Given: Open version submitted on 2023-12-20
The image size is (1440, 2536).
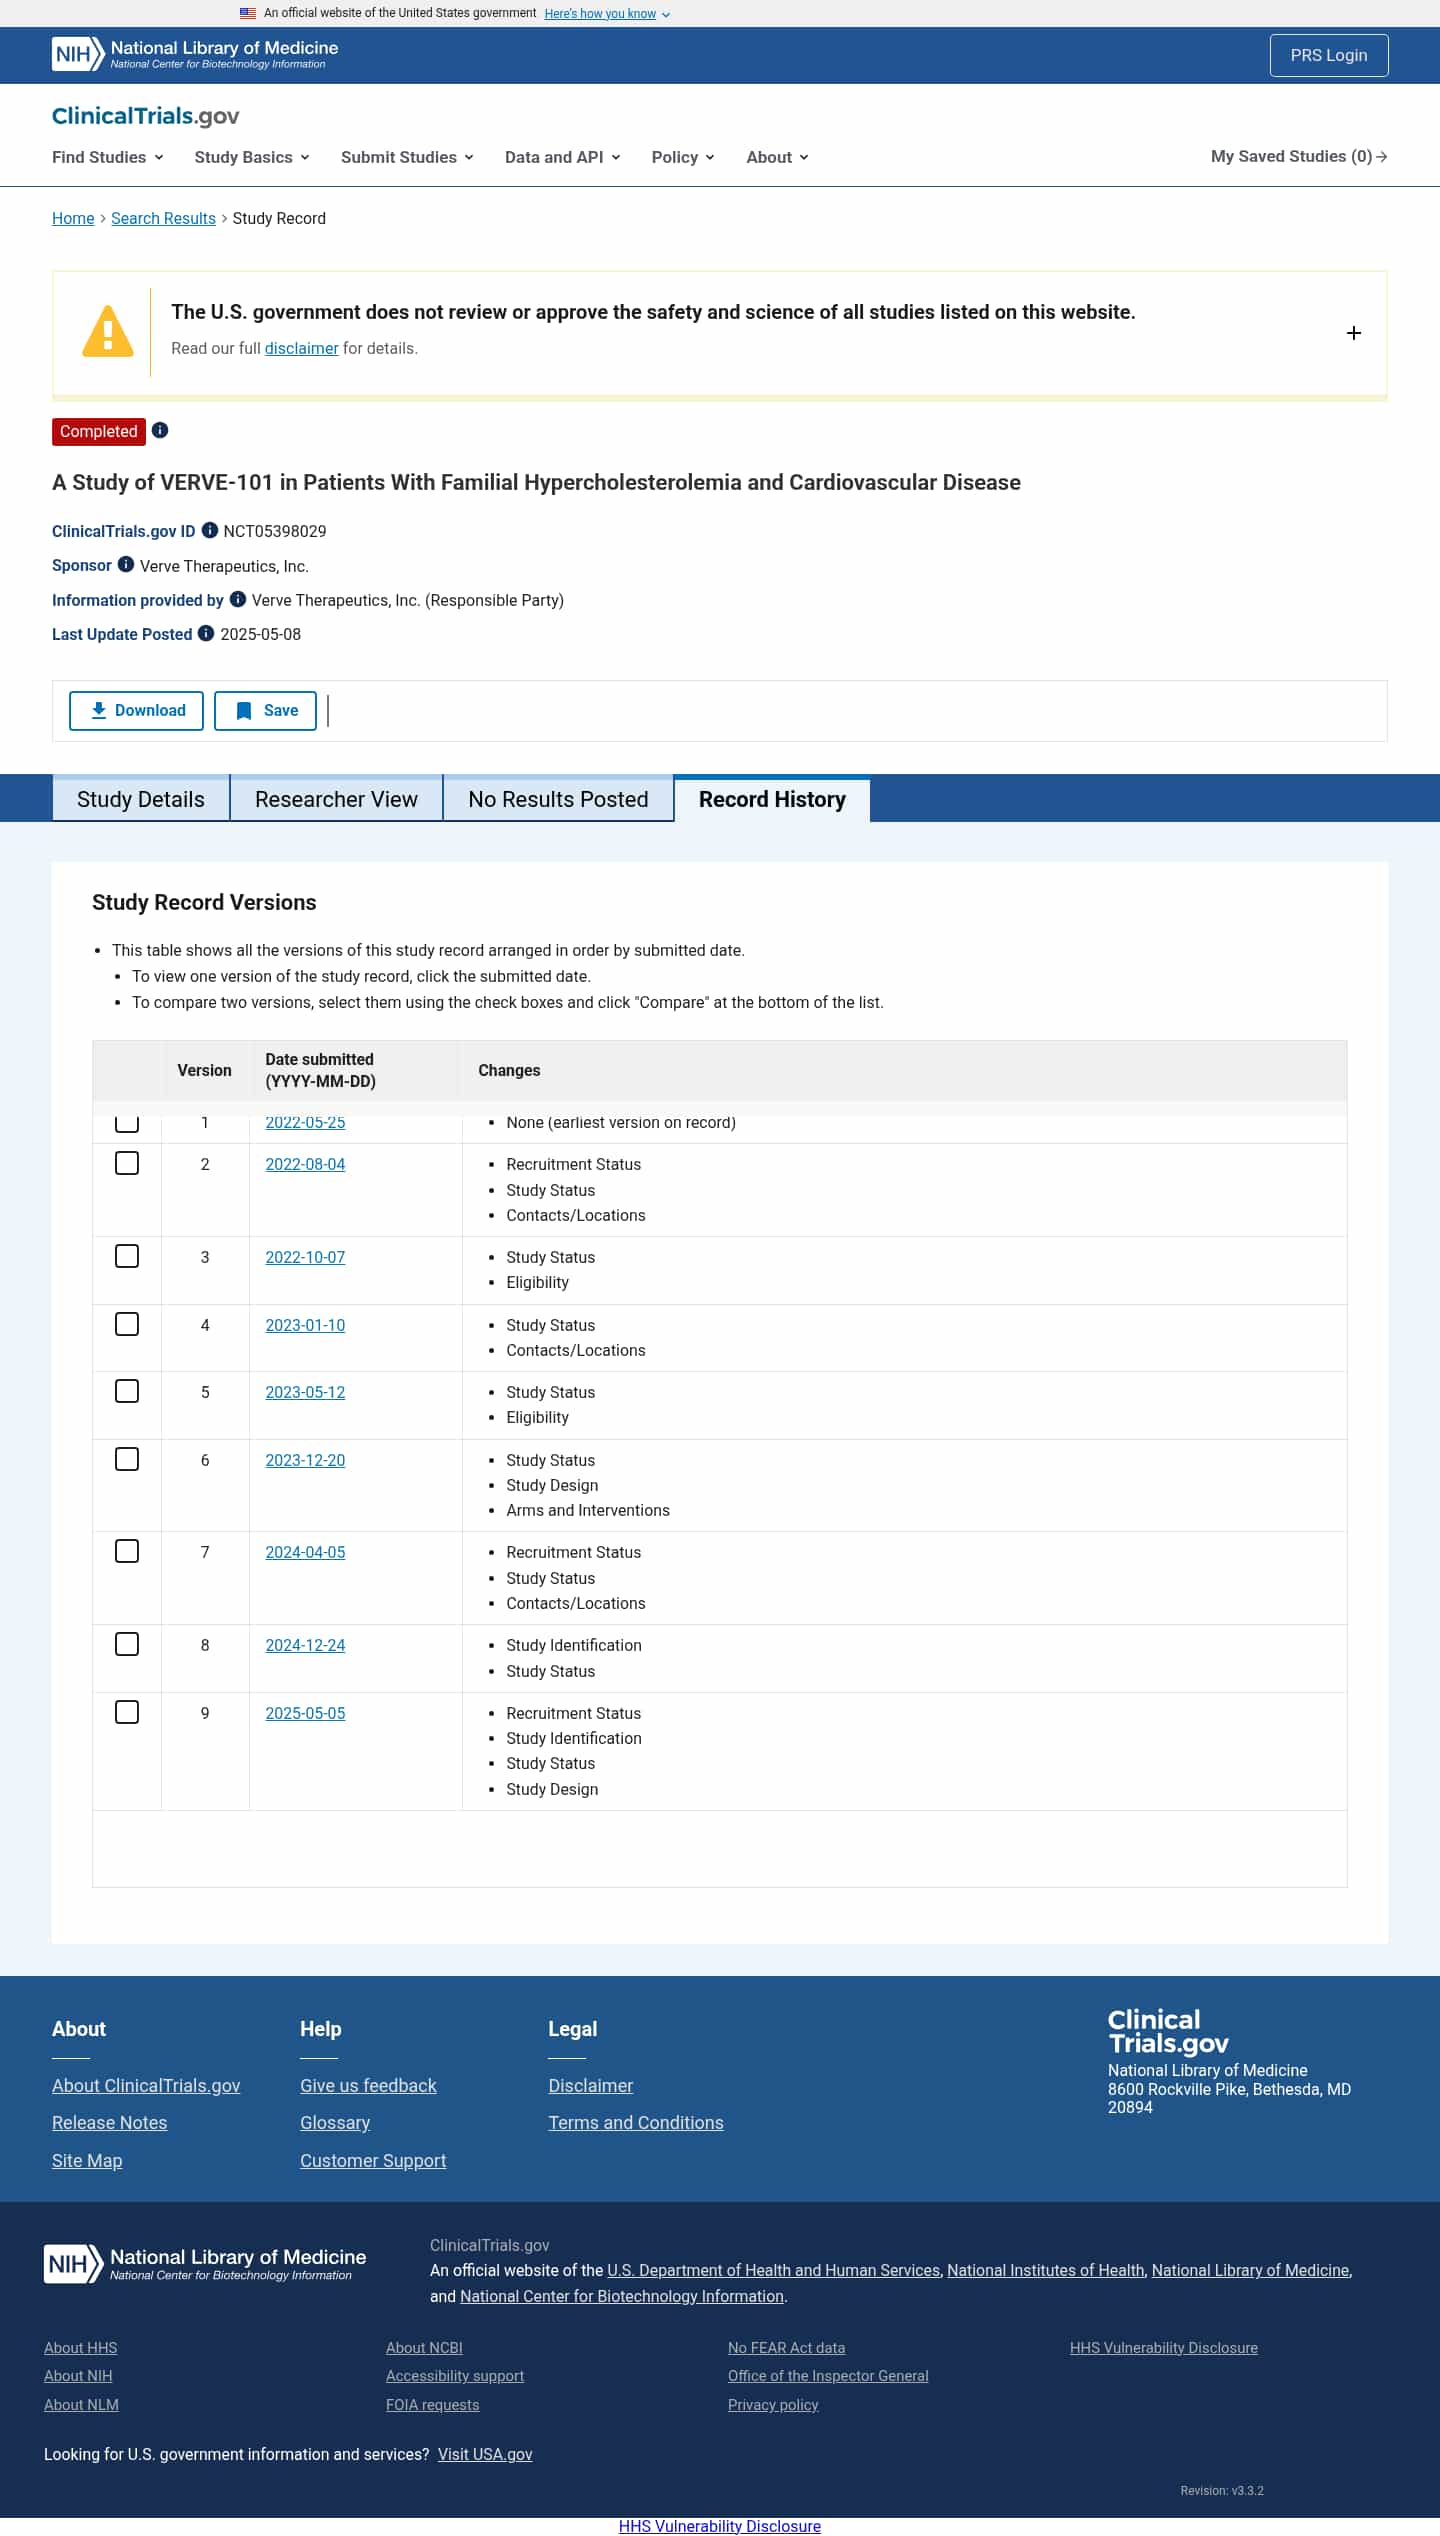Looking at the screenshot, I should tap(305, 1460).
